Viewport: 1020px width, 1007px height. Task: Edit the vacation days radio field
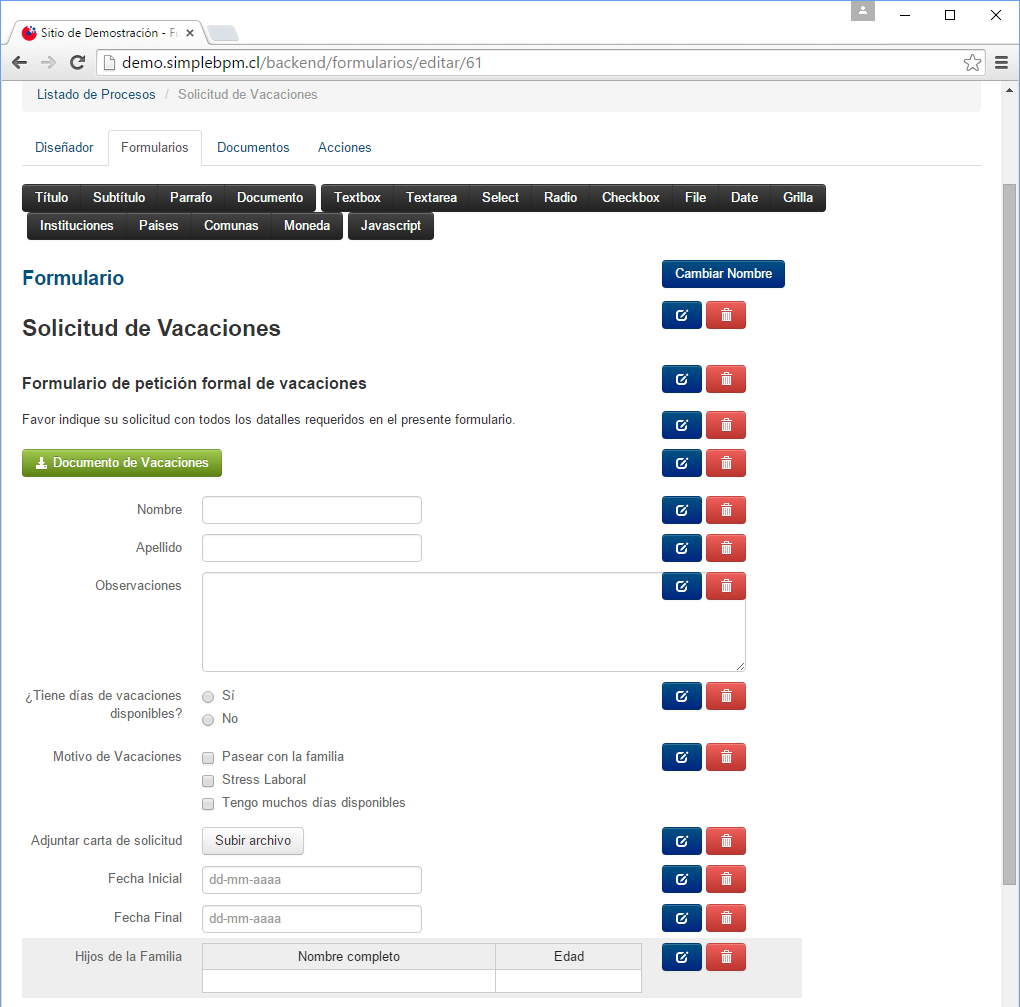click(x=681, y=696)
